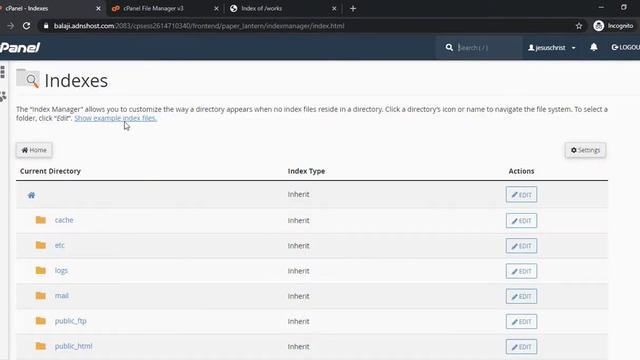
Task: Click the Logout button
Action: [x=625, y=47]
